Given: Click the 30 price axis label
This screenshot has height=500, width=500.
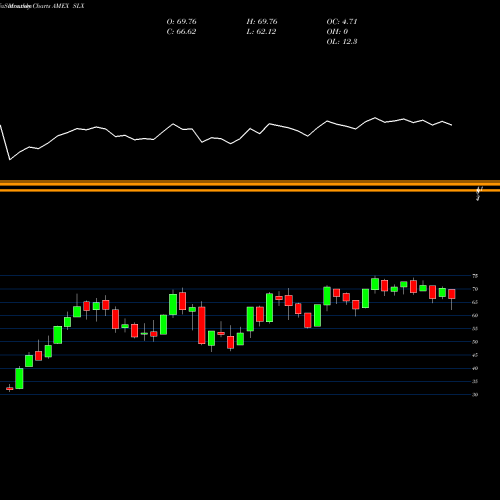Looking at the screenshot, I should (x=475, y=395).
